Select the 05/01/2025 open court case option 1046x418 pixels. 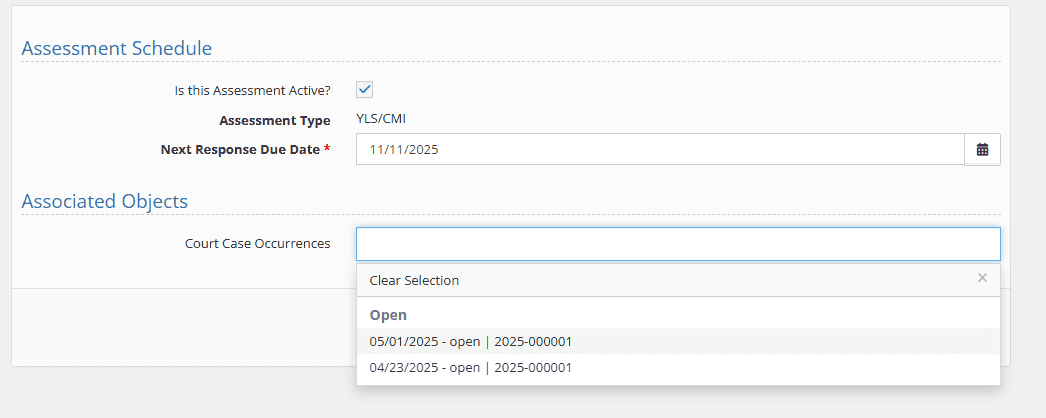click(x=470, y=342)
